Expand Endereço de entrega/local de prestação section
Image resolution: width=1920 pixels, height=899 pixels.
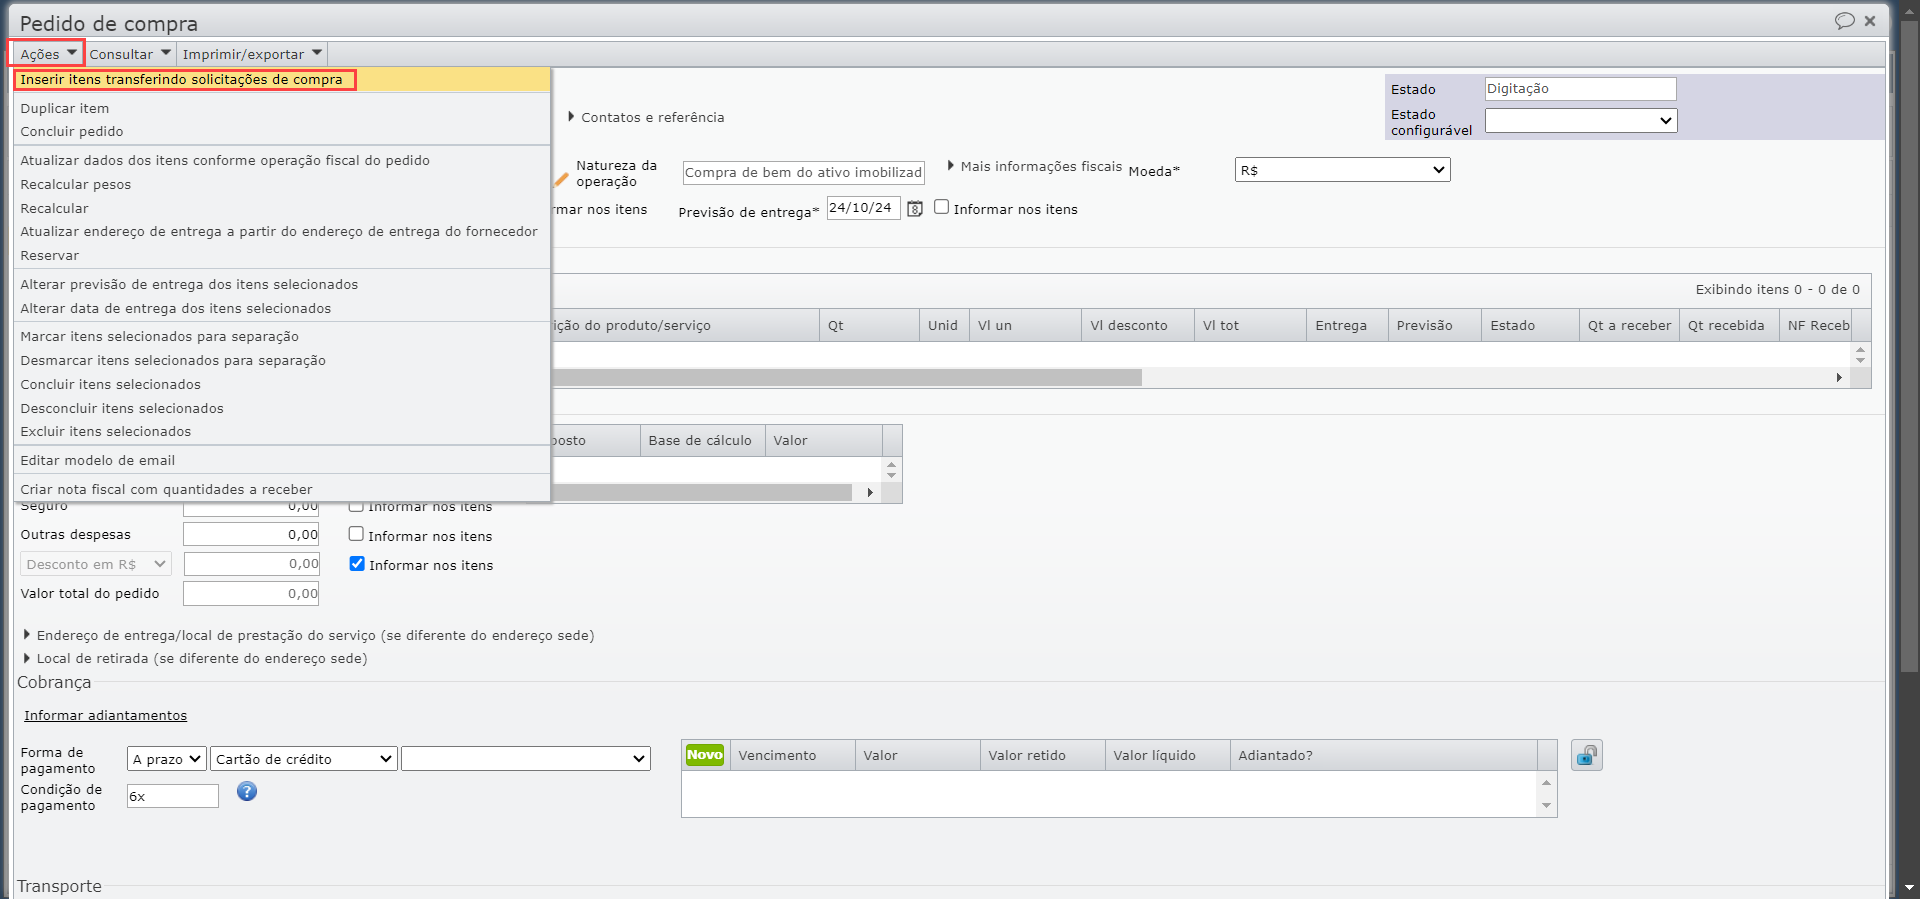pos(309,635)
